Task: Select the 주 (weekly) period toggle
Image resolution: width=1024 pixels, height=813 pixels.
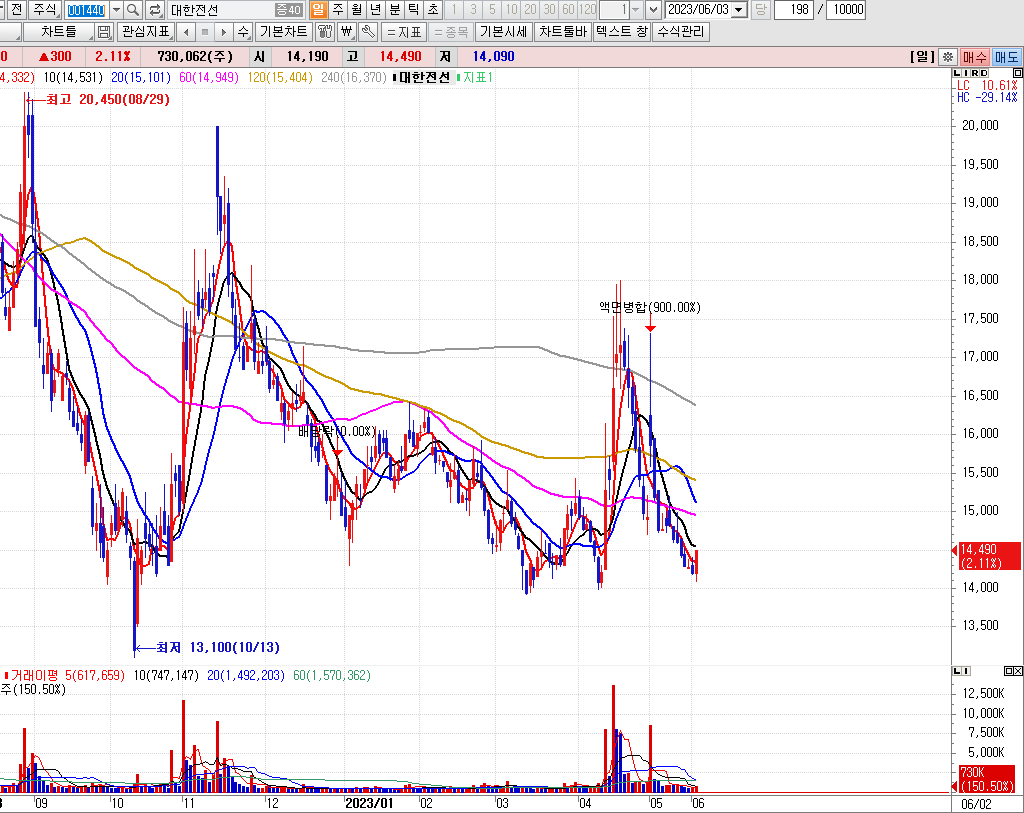Action: 338,10
